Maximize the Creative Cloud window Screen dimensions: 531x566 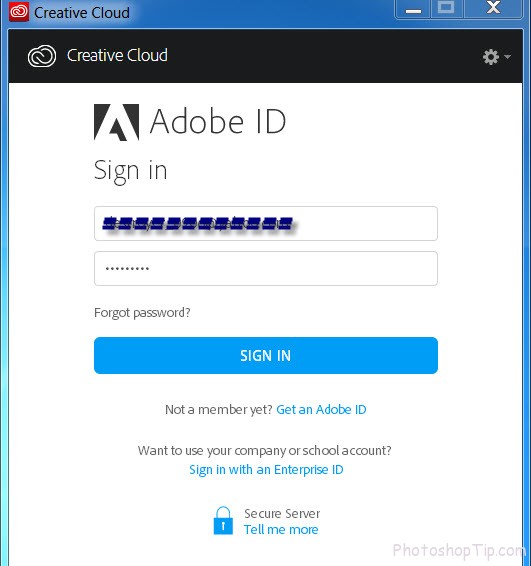point(446,9)
